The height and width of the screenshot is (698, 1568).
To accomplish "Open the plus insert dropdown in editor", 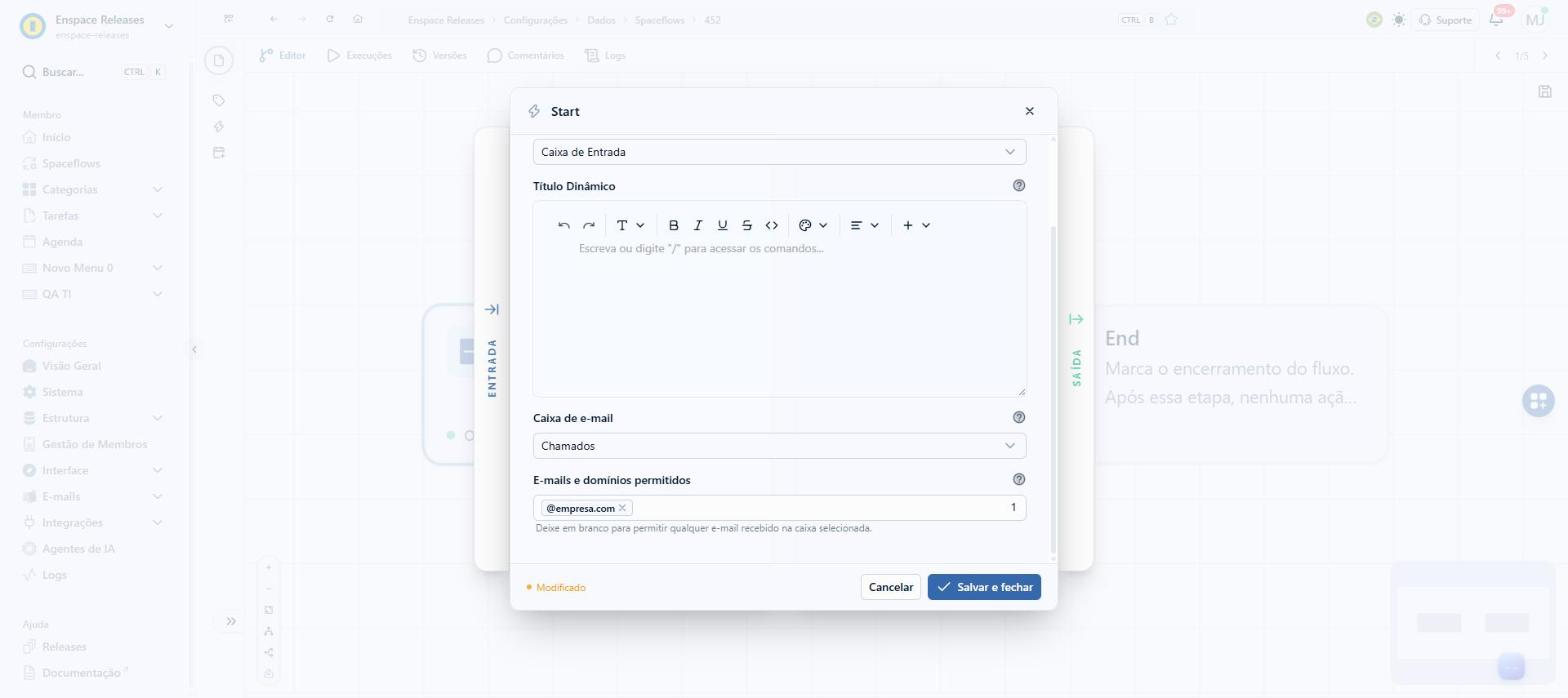I will point(916,226).
